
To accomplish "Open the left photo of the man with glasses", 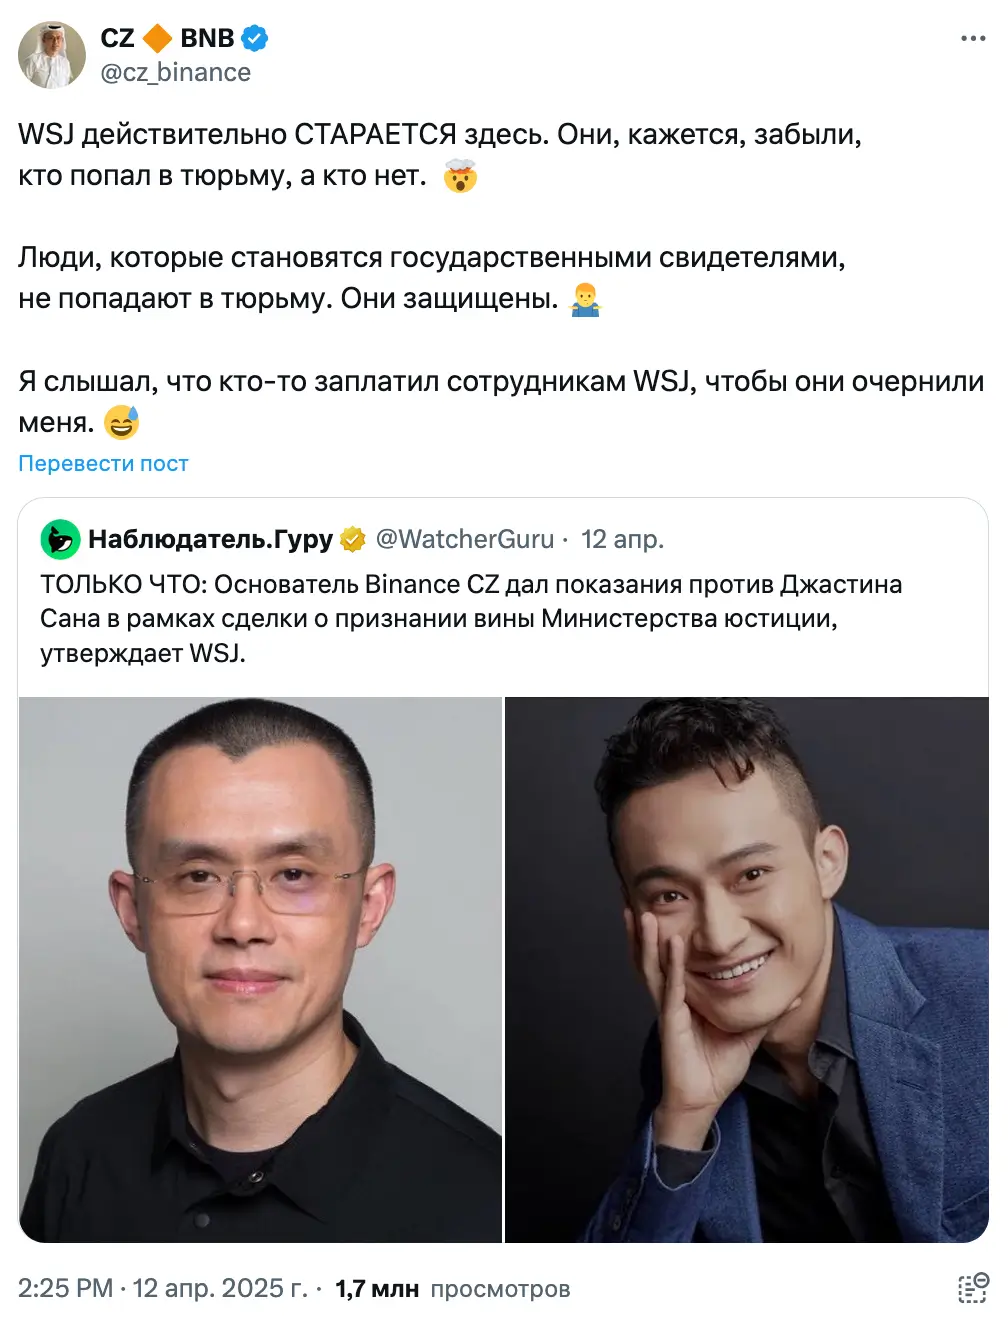I will coord(260,969).
